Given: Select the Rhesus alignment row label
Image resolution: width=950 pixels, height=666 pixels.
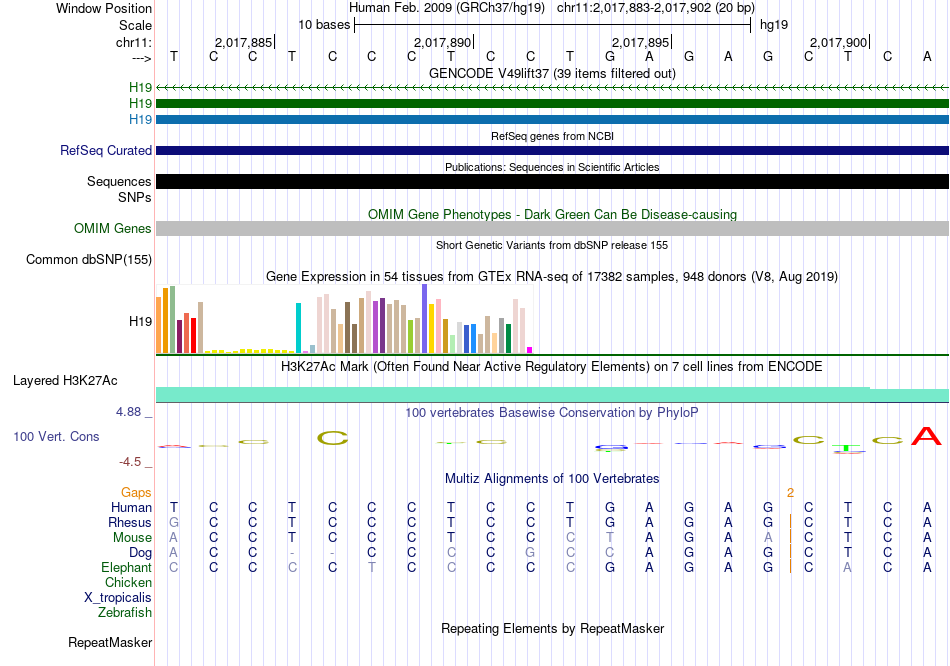Looking at the screenshot, I should [130, 522].
